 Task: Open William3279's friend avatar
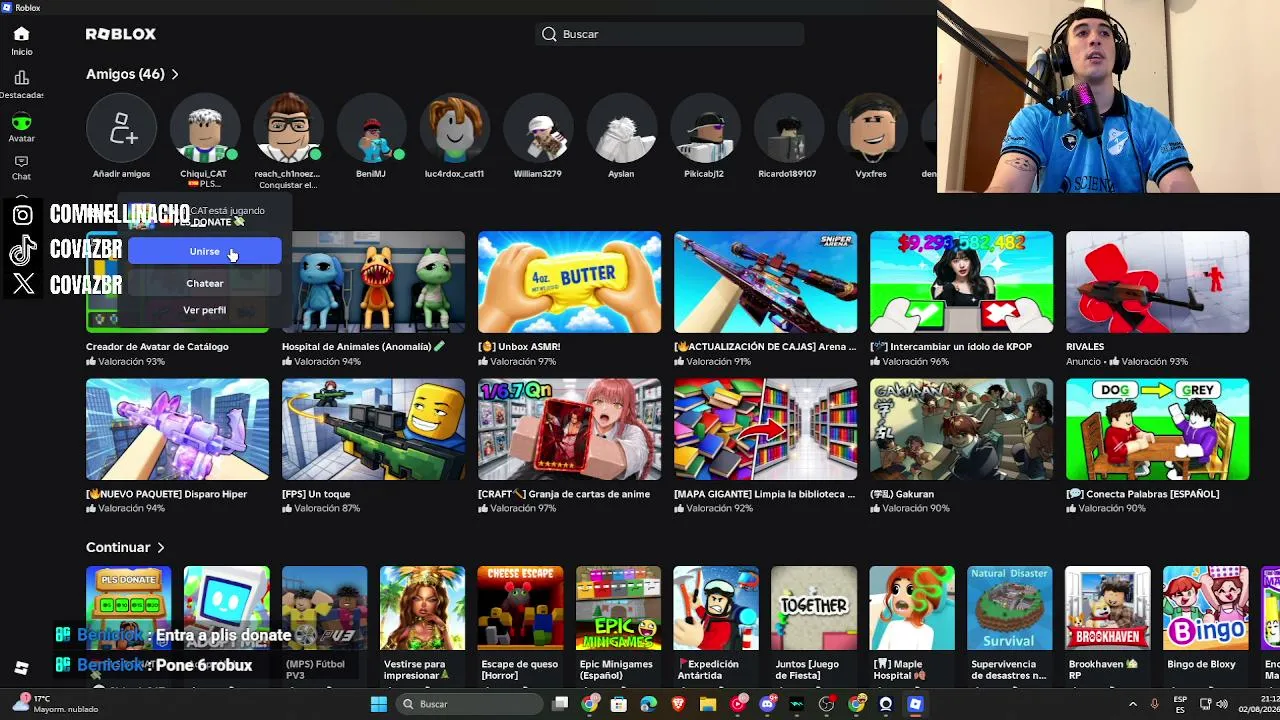pyautogui.click(x=537, y=129)
